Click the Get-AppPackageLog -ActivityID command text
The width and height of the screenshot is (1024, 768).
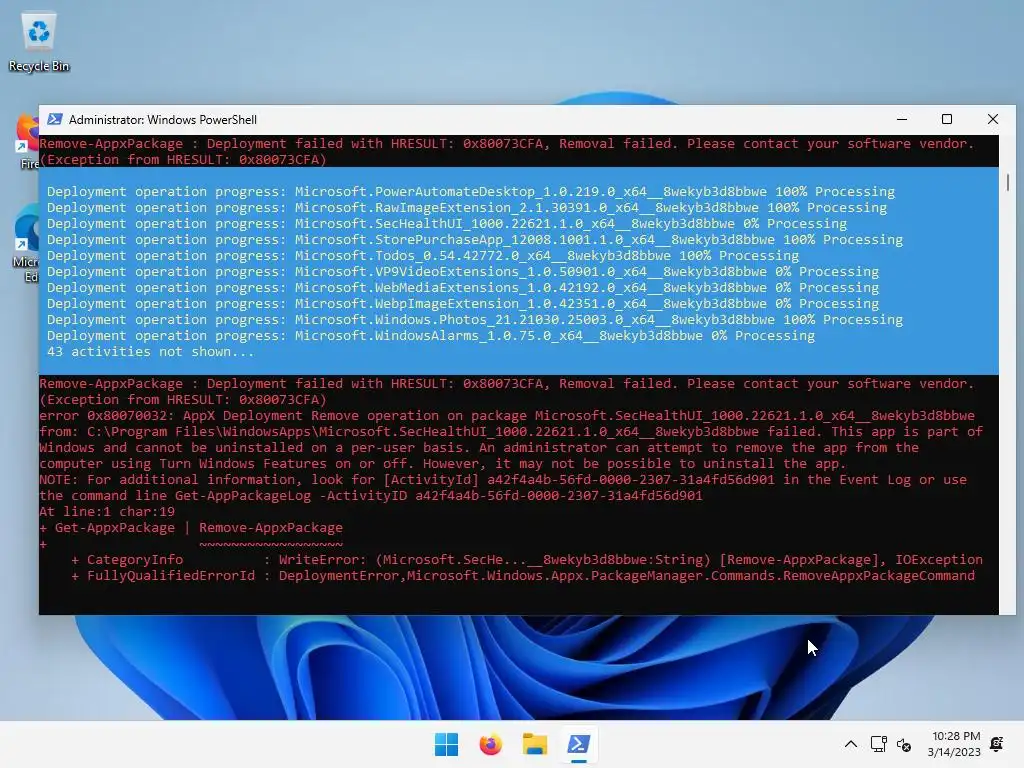[x=438, y=496]
